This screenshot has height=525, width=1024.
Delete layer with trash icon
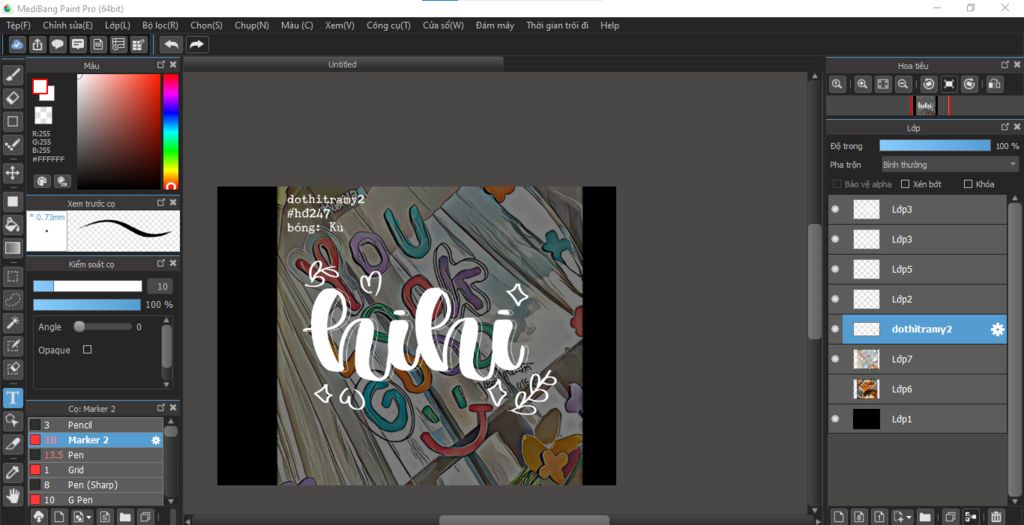click(995, 517)
